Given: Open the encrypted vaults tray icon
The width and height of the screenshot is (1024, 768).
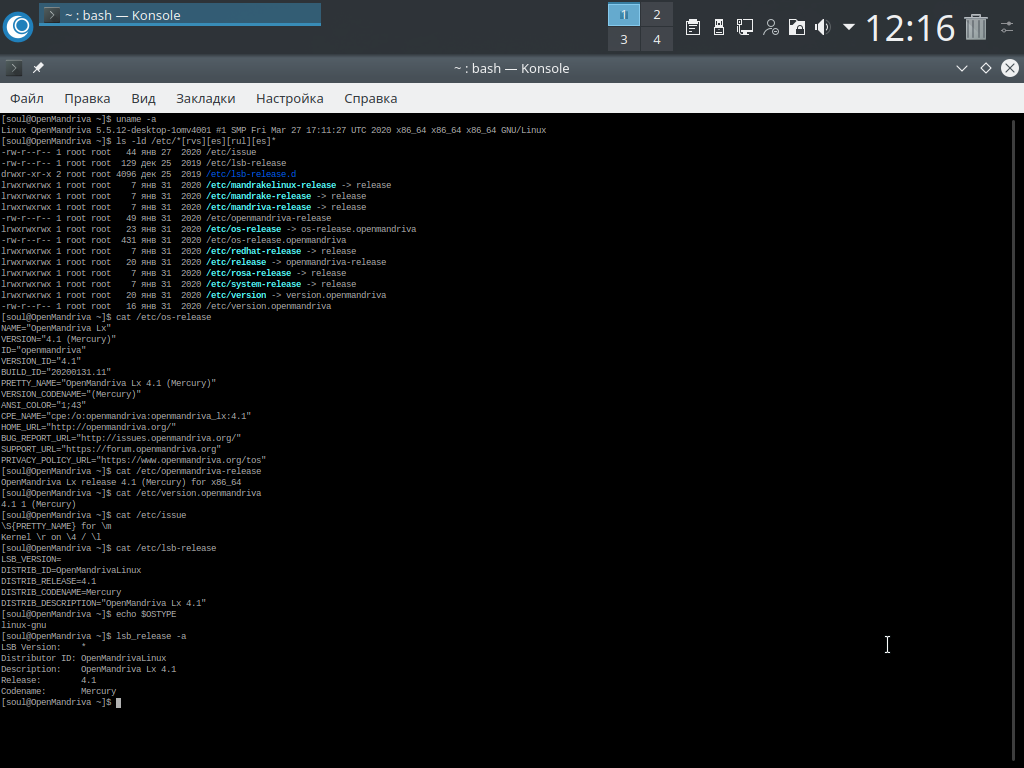Looking at the screenshot, I should [797, 27].
